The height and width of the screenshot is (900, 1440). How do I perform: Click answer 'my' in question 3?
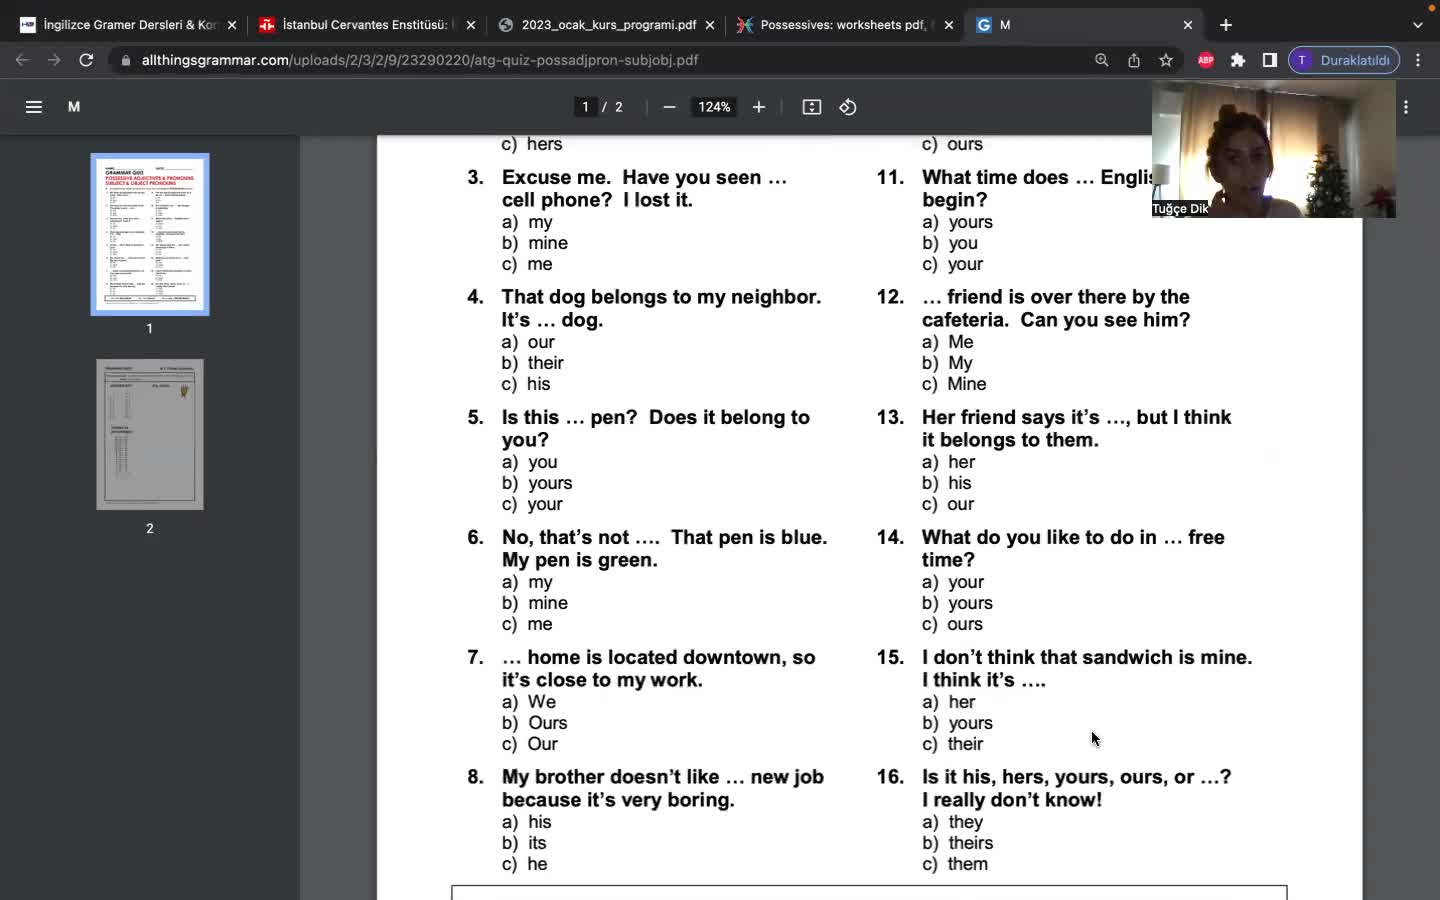pos(540,222)
